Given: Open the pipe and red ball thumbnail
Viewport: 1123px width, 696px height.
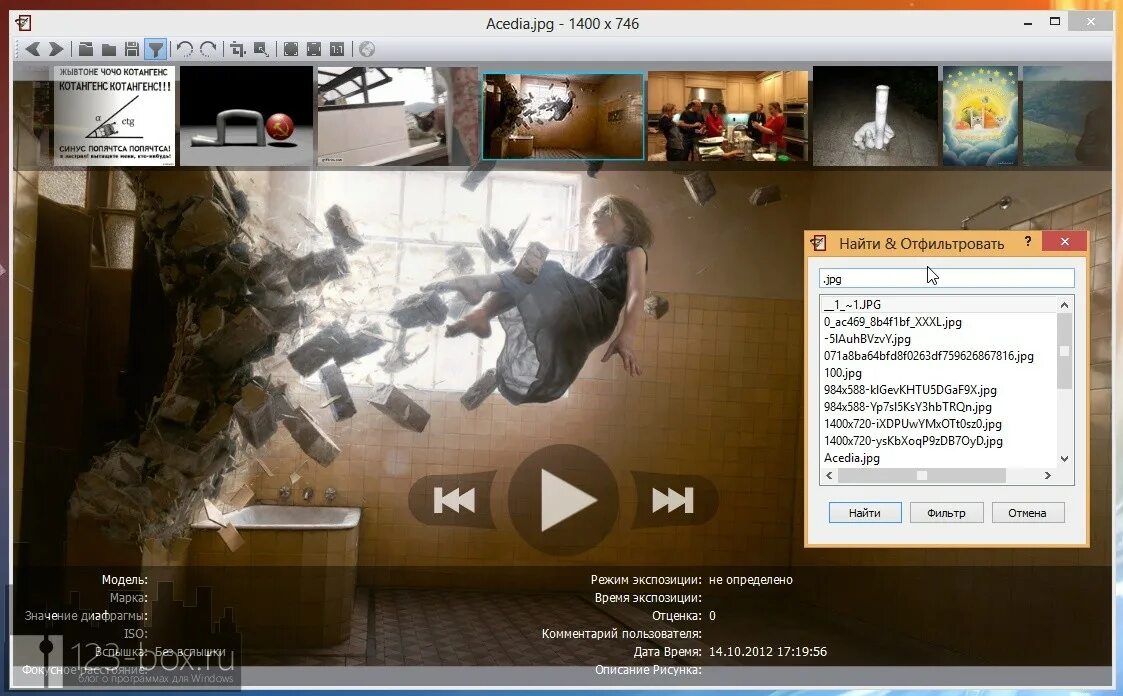Looking at the screenshot, I should [x=246, y=116].
